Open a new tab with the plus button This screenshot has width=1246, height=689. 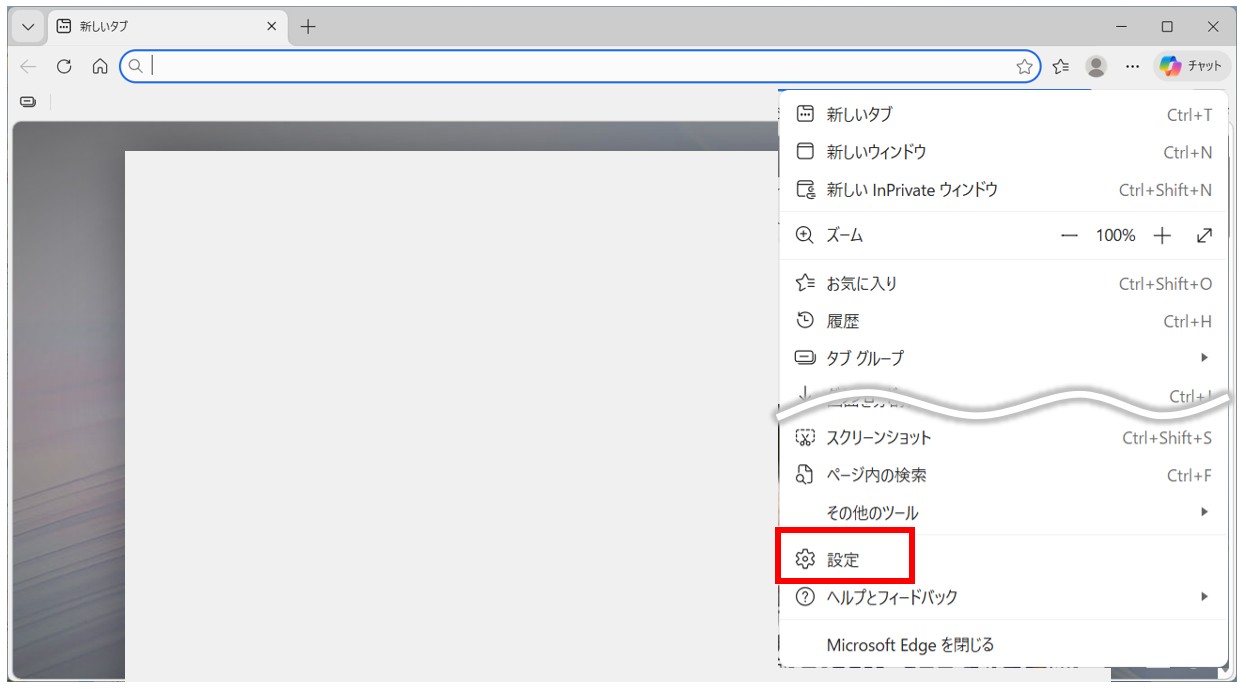coord(308,26)
